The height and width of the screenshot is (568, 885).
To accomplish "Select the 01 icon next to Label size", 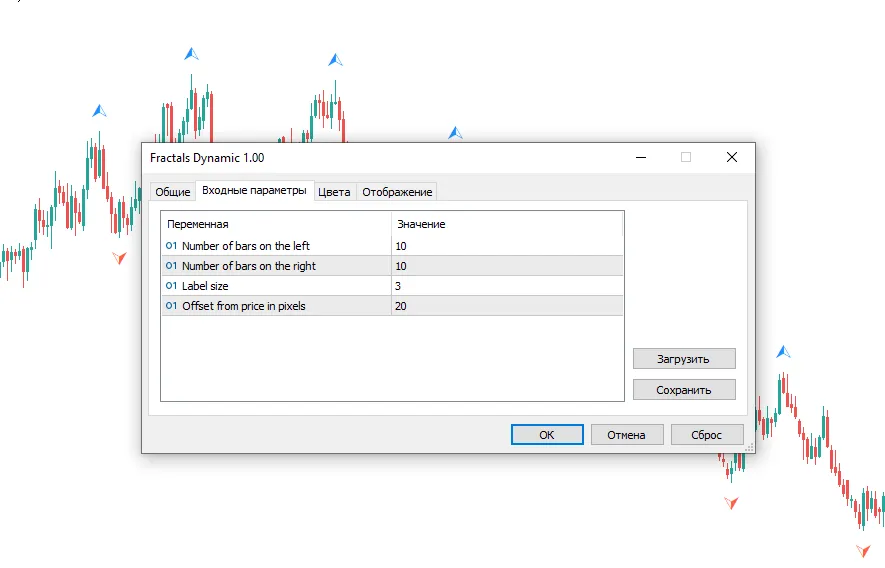I will coord(171,286).
